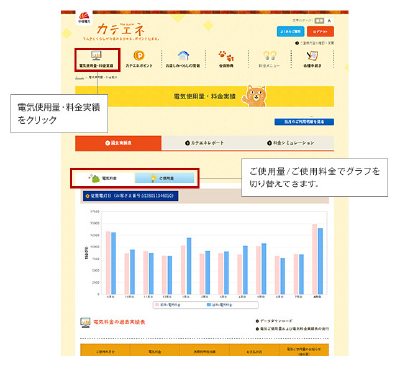Open the usage and bill statement issue link

(x=292, y=329)
